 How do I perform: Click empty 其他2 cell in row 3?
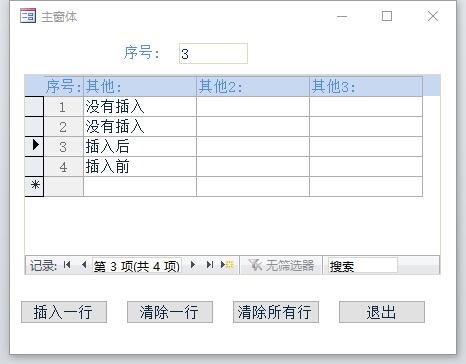[x=253, y=146]
